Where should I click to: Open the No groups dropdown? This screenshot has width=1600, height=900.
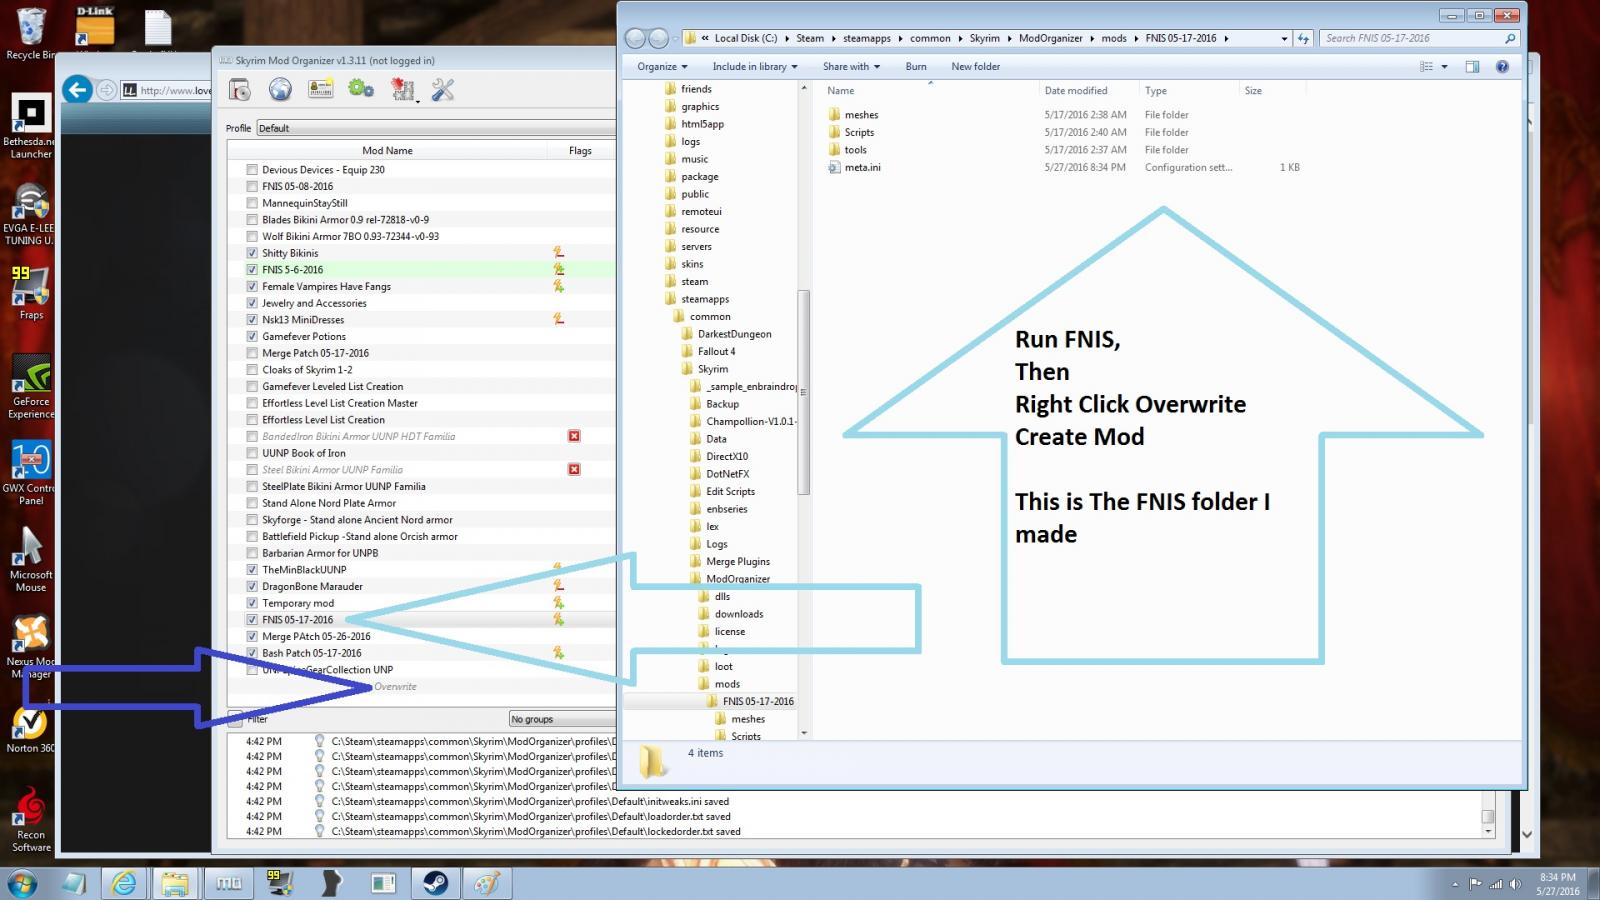click(x=562, y=719)
